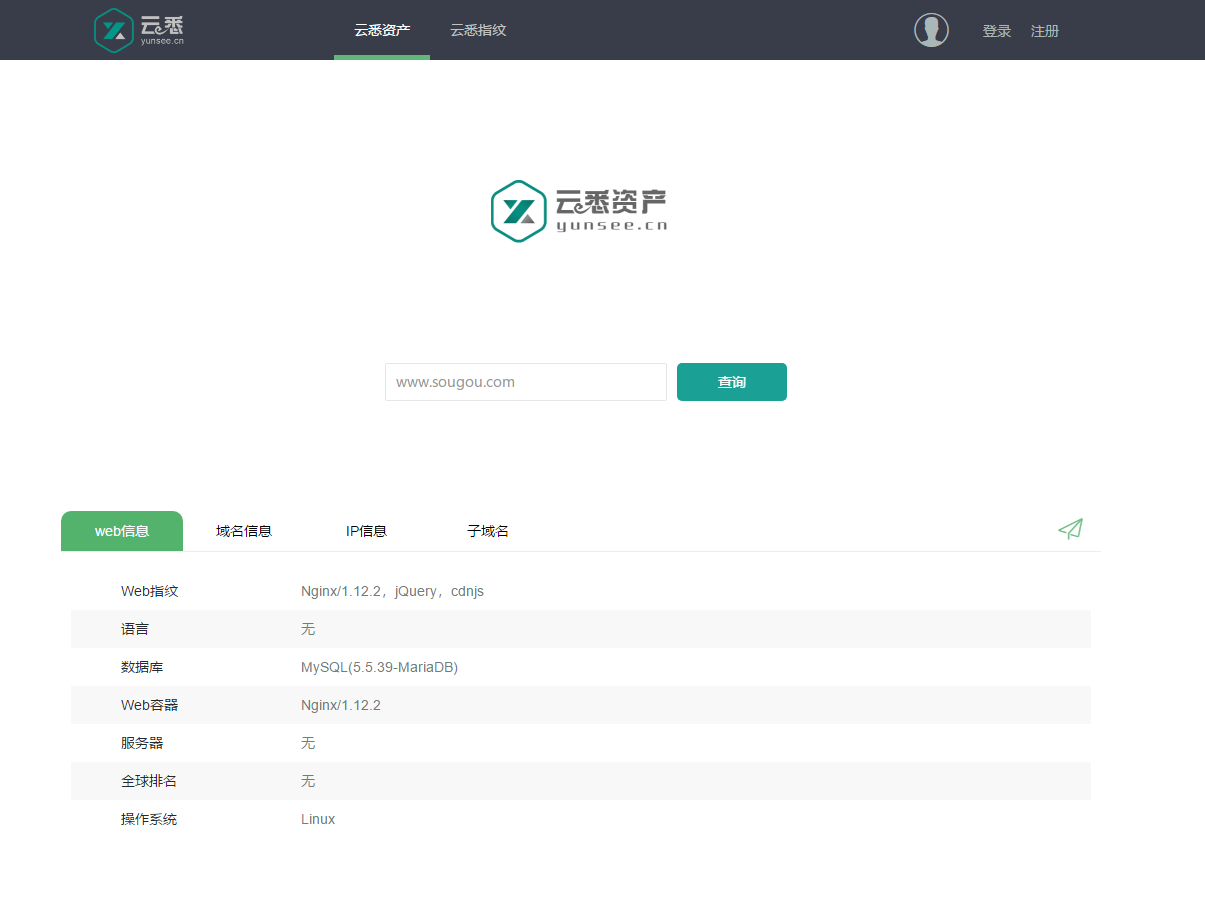Select the 服务器 row label
Viewport: 1205px width, 917px height.
point(142,743)
